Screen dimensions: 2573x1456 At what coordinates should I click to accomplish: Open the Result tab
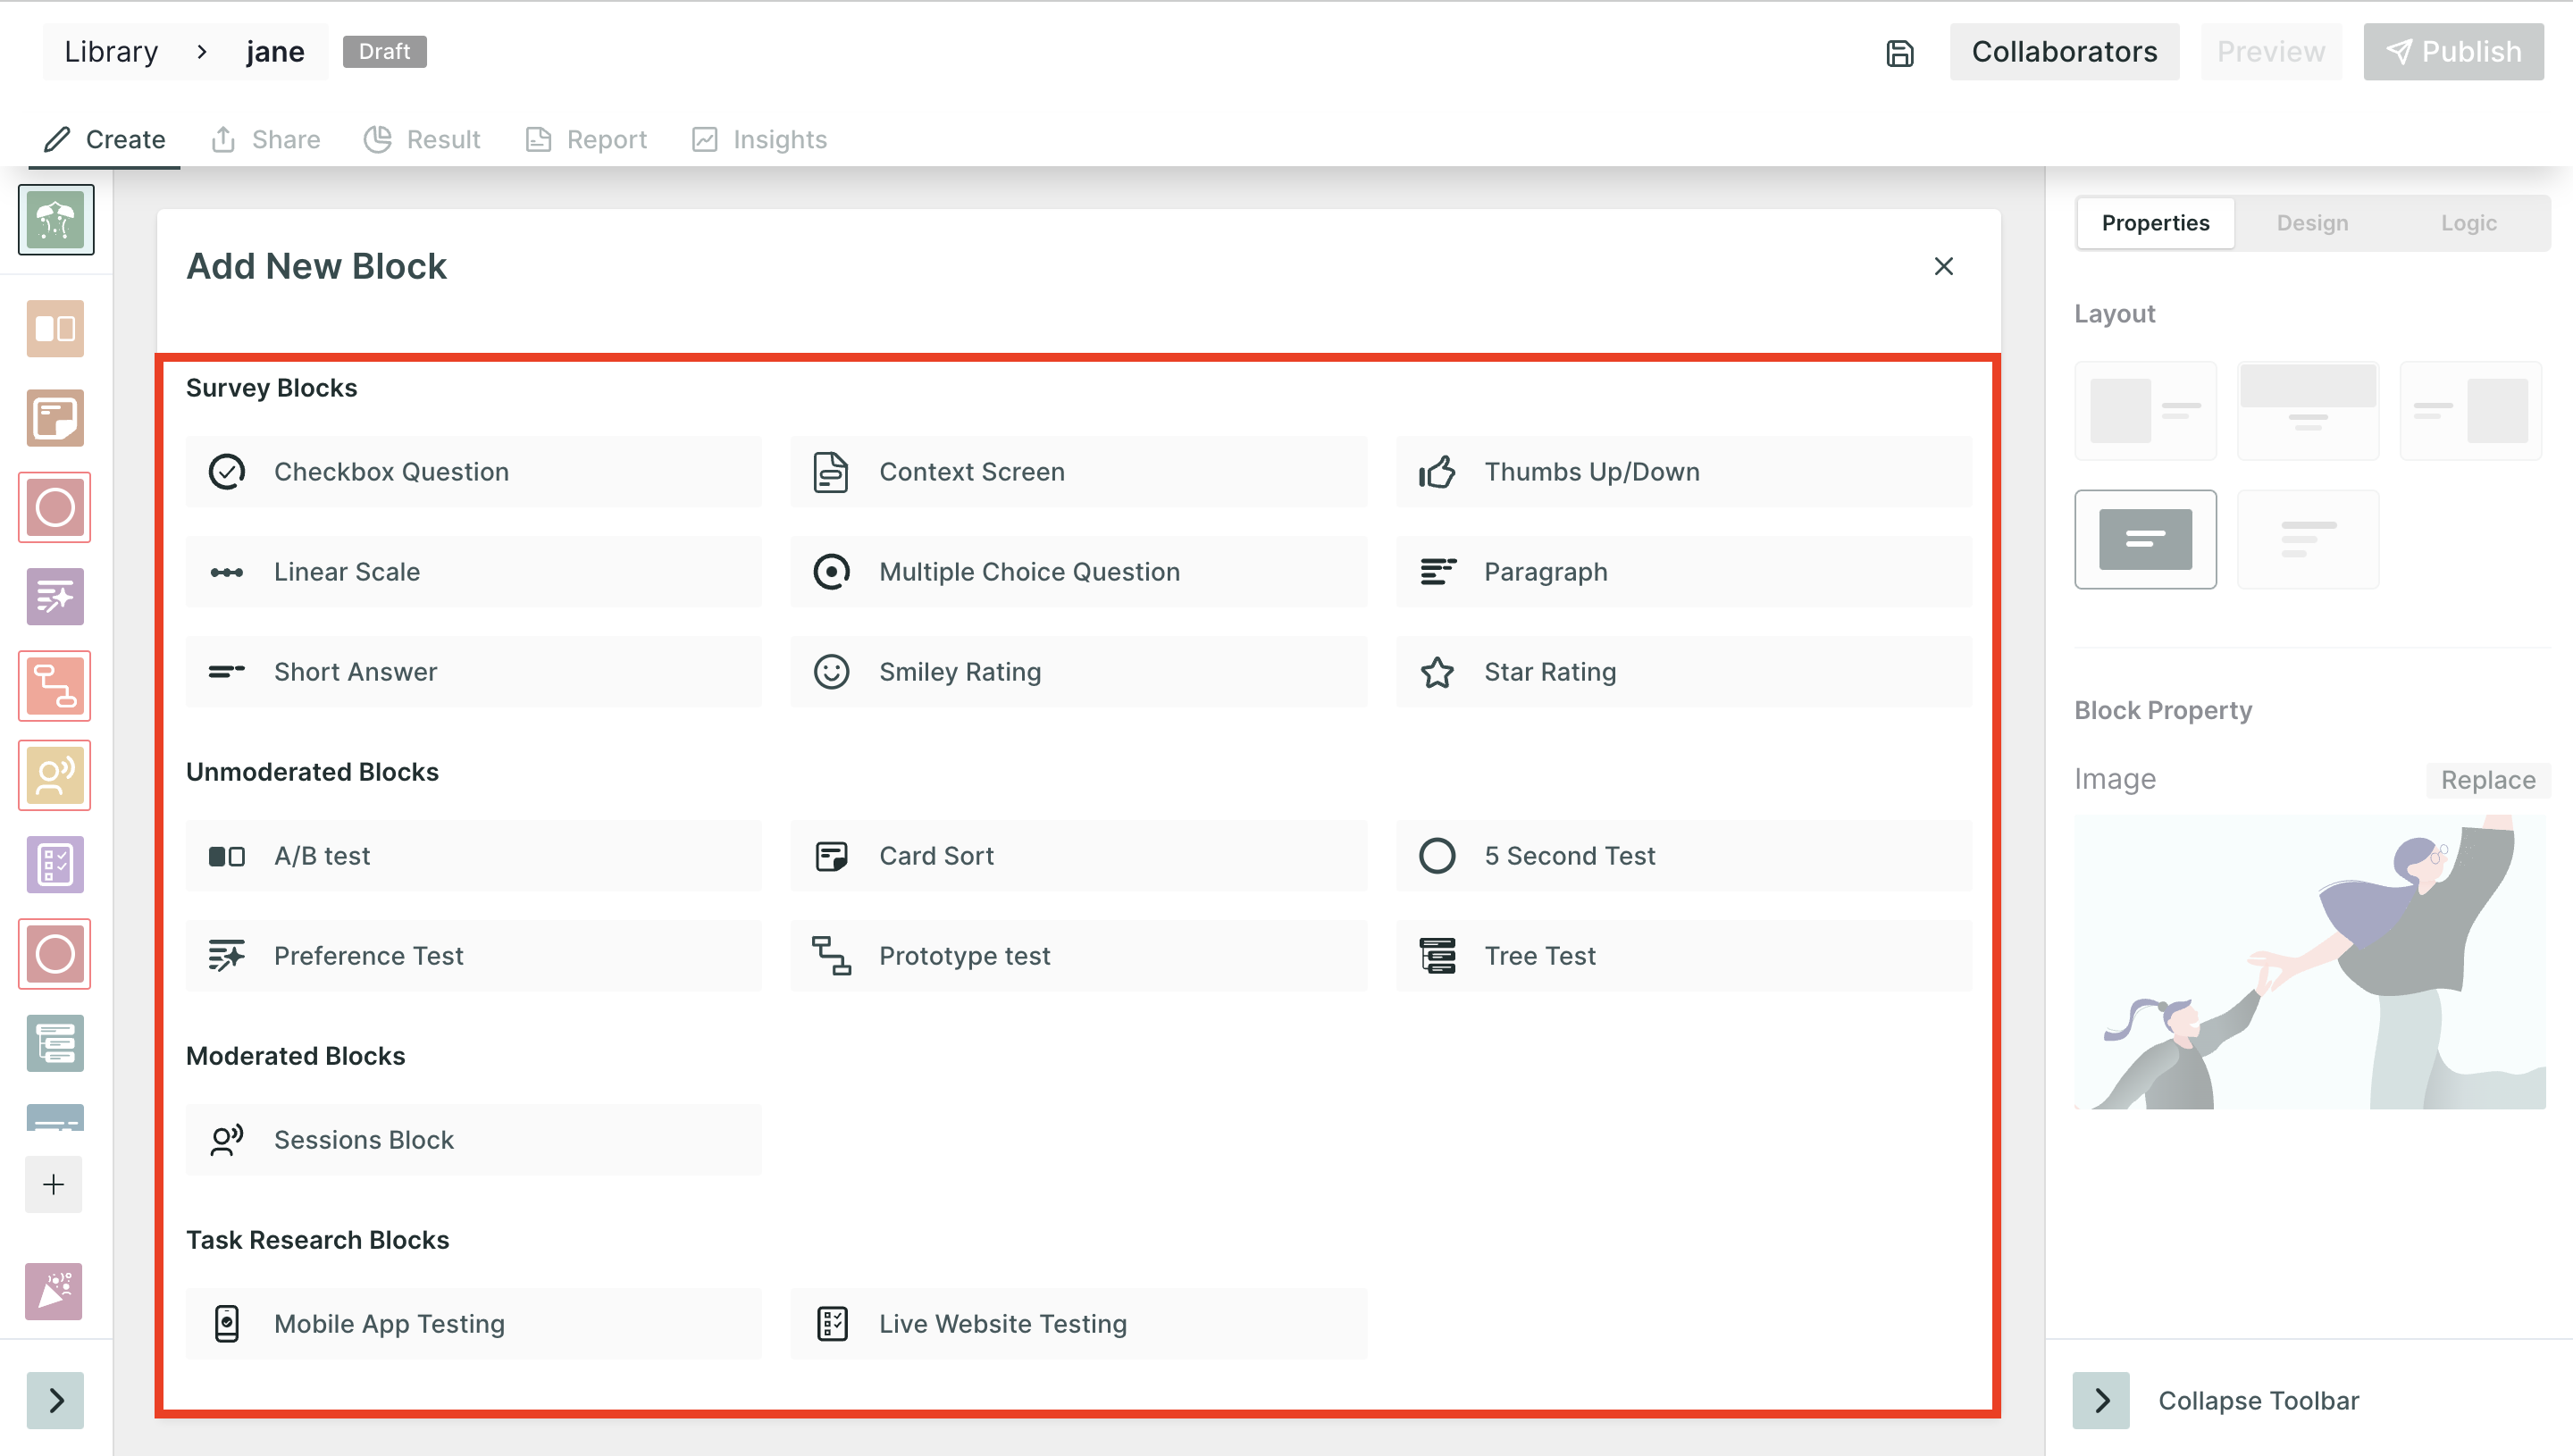click(x=422, y=139)
